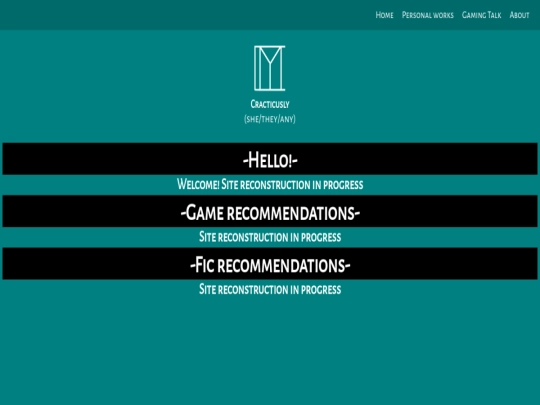Open the Home navigation link
Viewport: 540px width, 405px height.
[384, 15]
